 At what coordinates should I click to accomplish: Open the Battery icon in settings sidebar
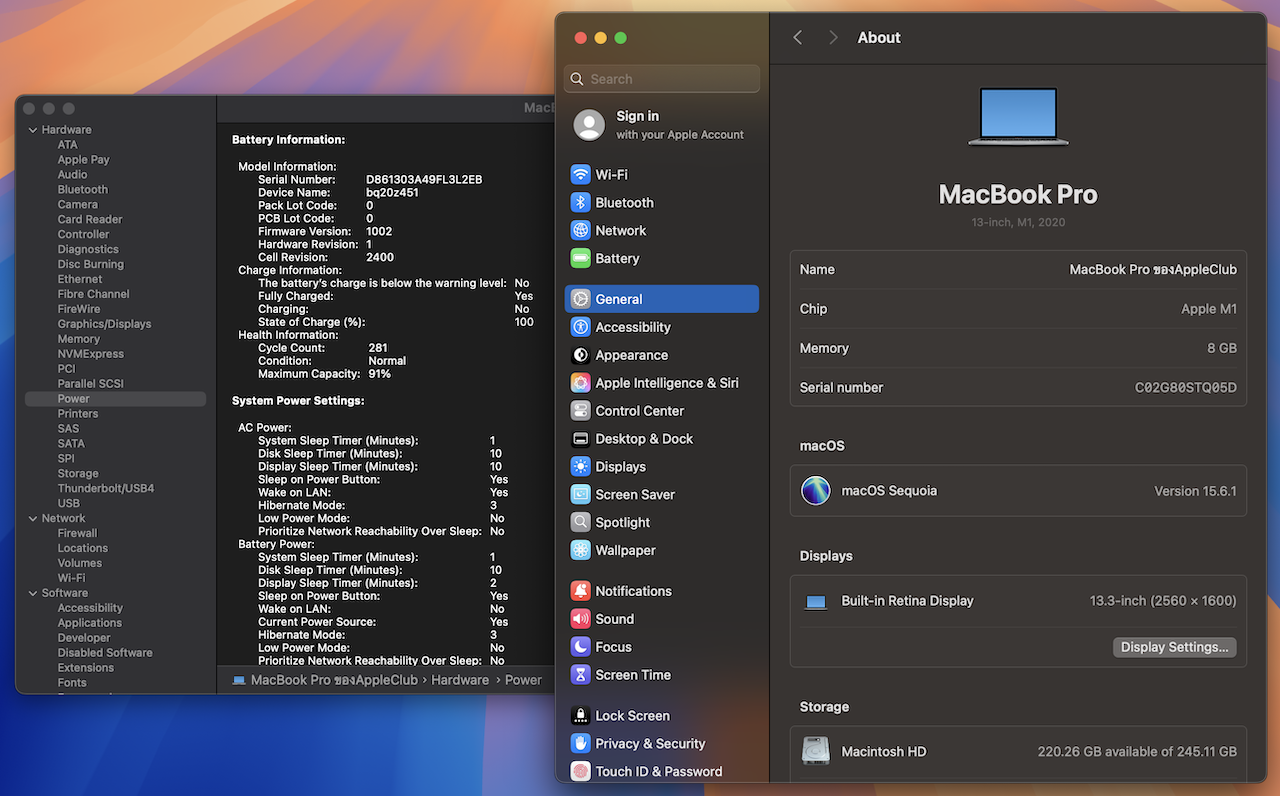pos(580,258)
